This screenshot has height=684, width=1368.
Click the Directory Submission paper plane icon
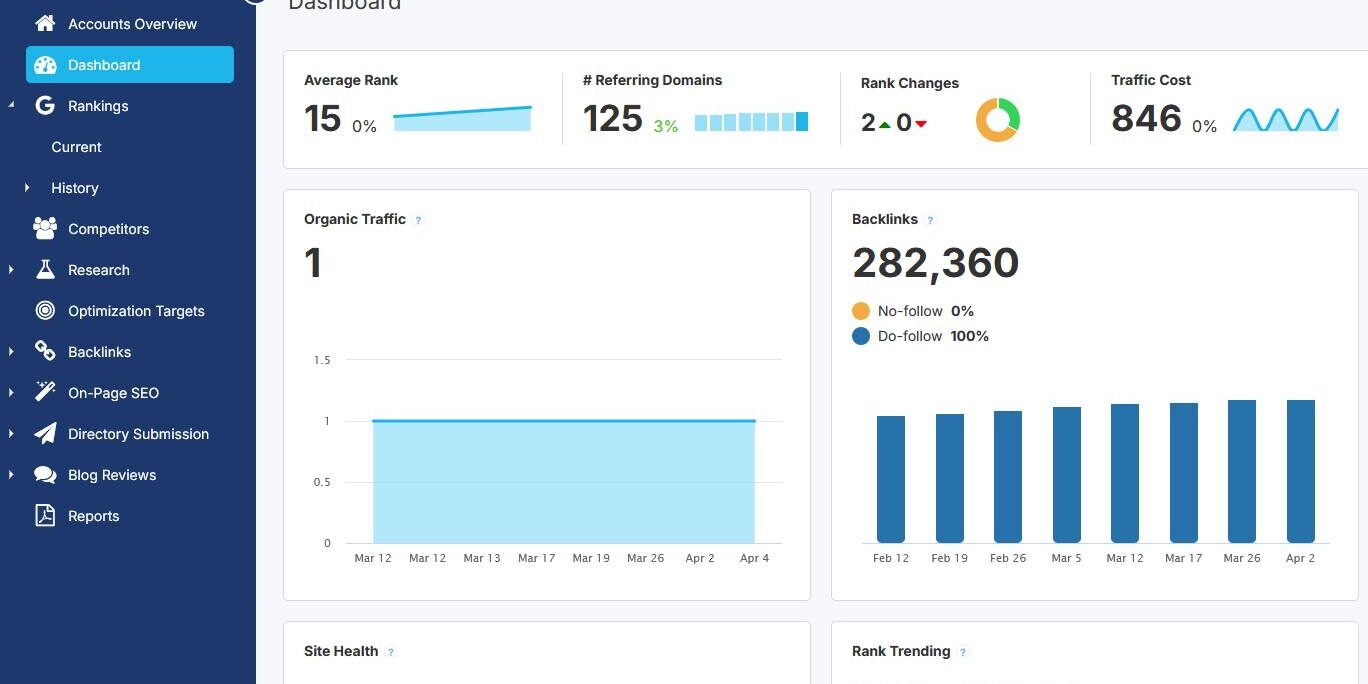tap(44, 433)
